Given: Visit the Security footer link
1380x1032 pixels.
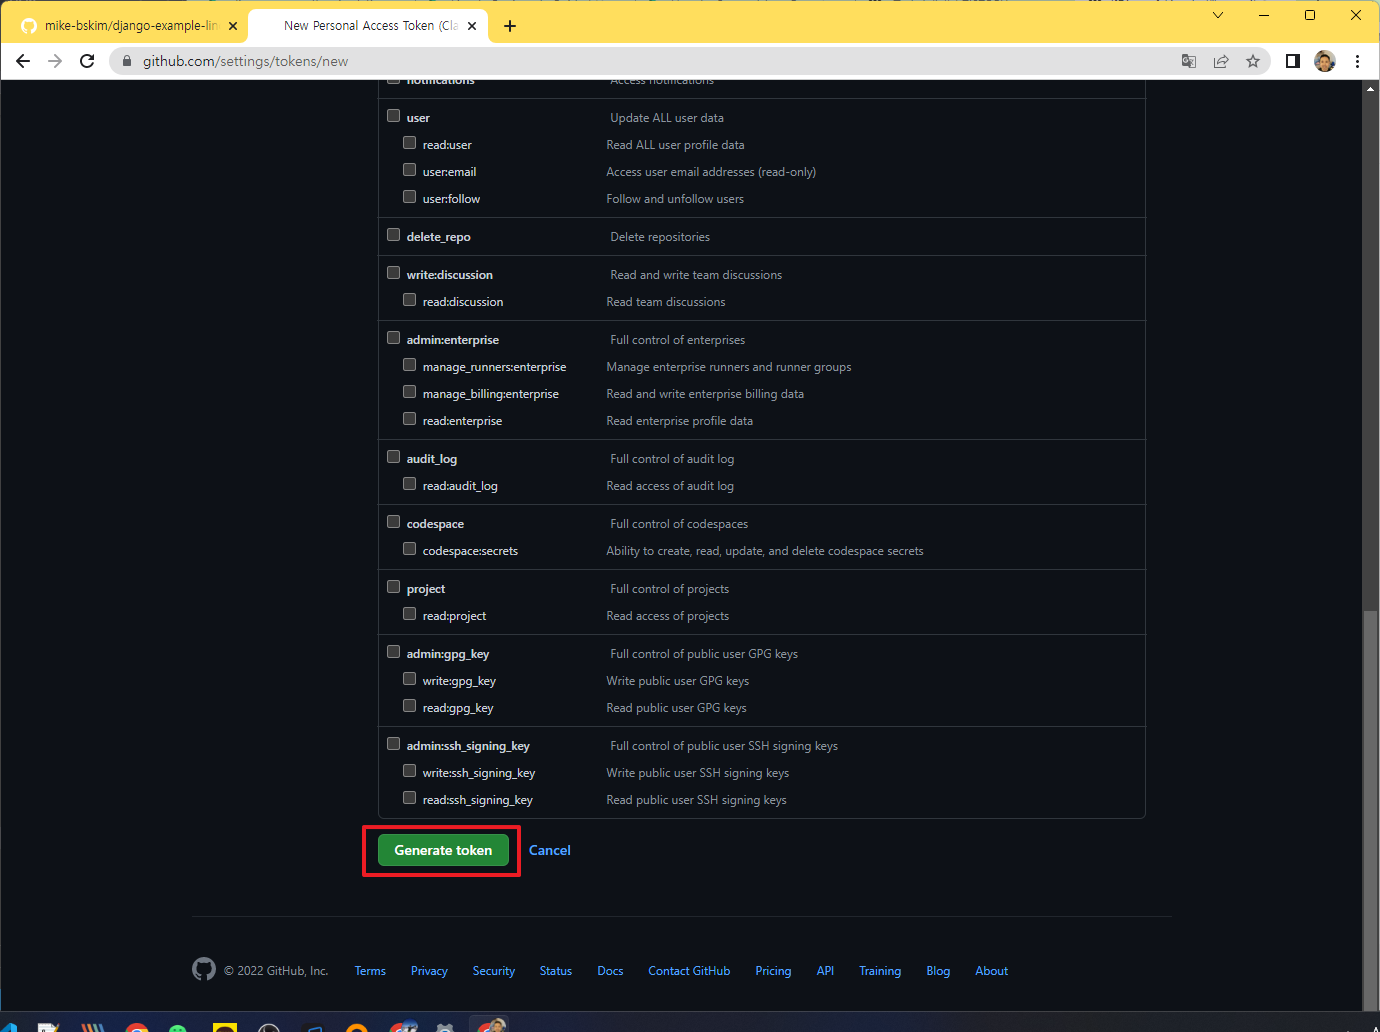Looking at the screenshot, I should (494, 971).
